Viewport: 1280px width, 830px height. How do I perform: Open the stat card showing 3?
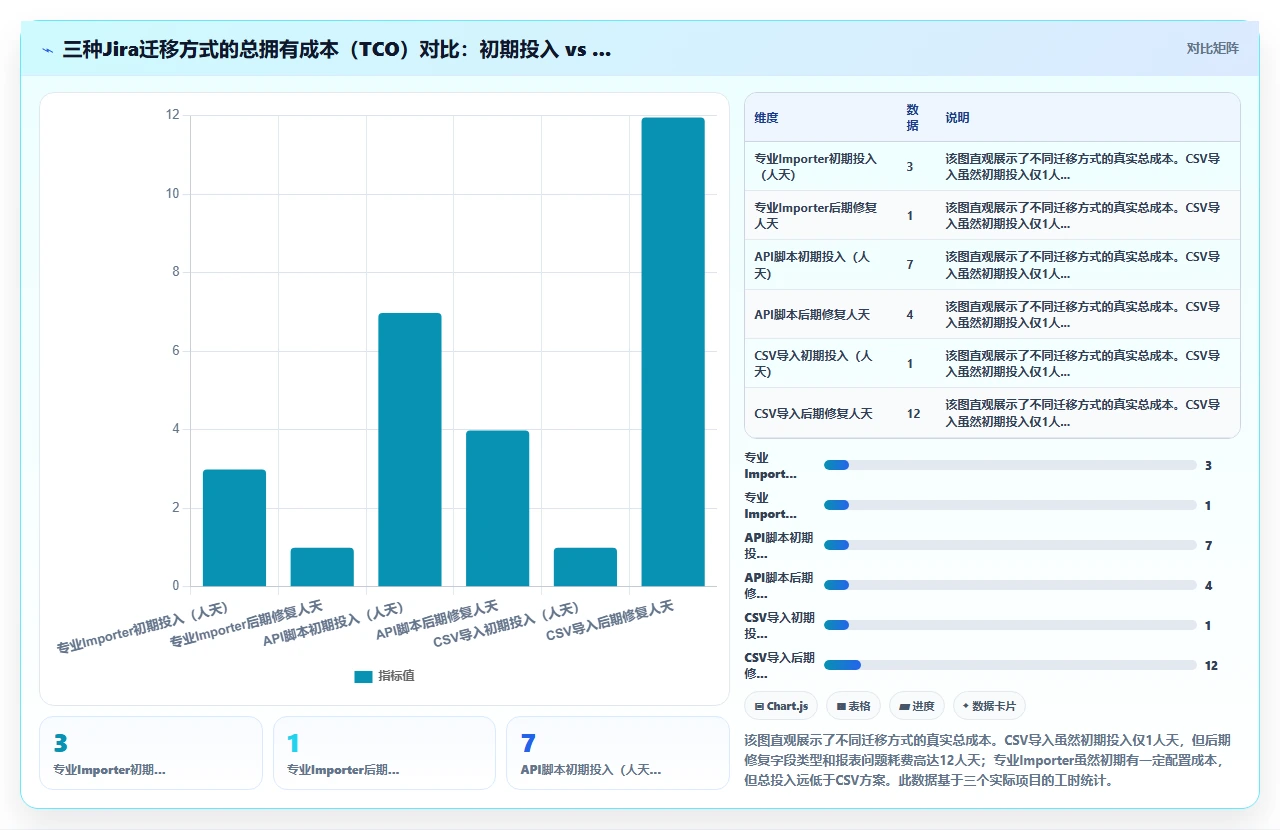151,753
